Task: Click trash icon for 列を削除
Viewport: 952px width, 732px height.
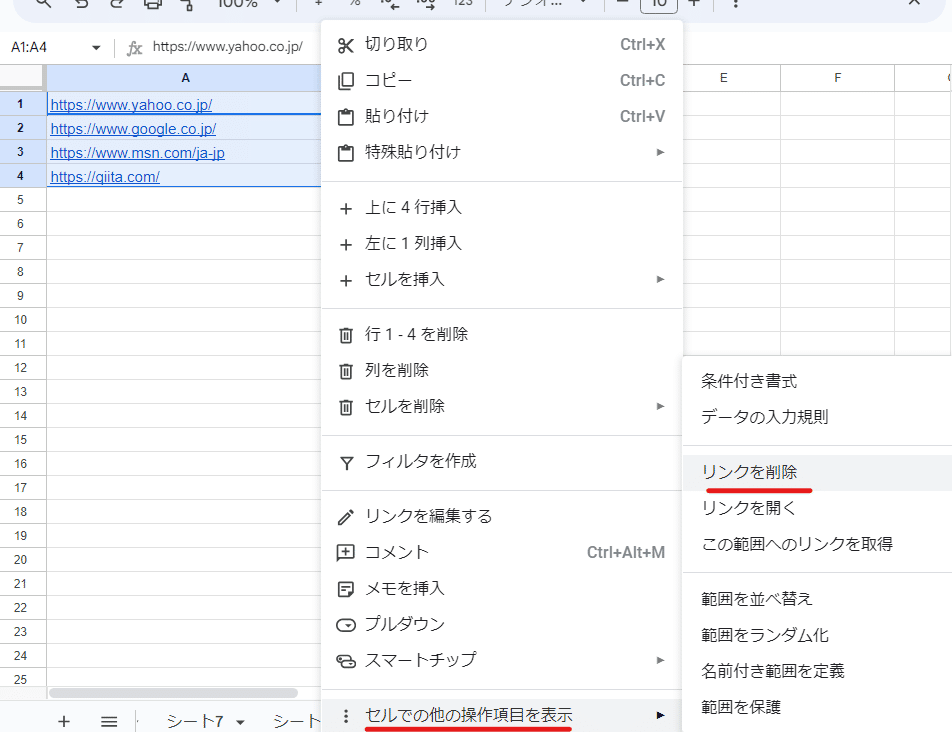Action: pyautogui.click(x=345, y=371)
